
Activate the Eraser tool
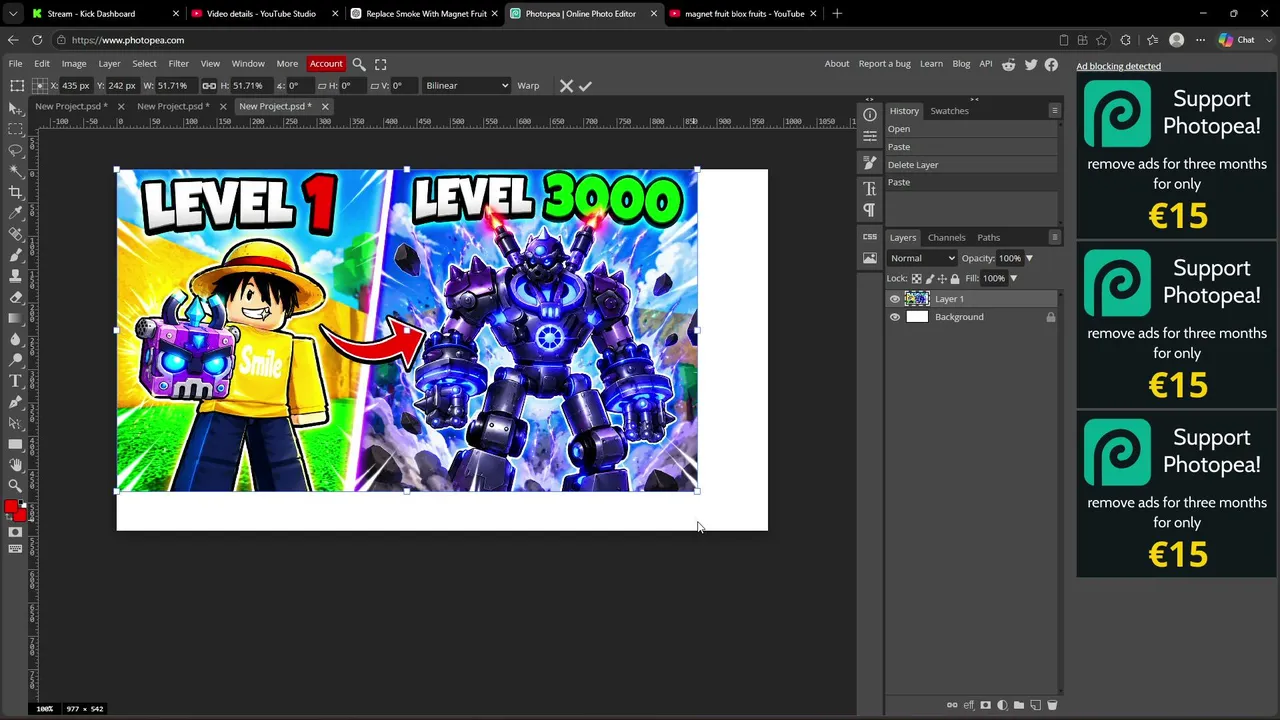point(16,297)
